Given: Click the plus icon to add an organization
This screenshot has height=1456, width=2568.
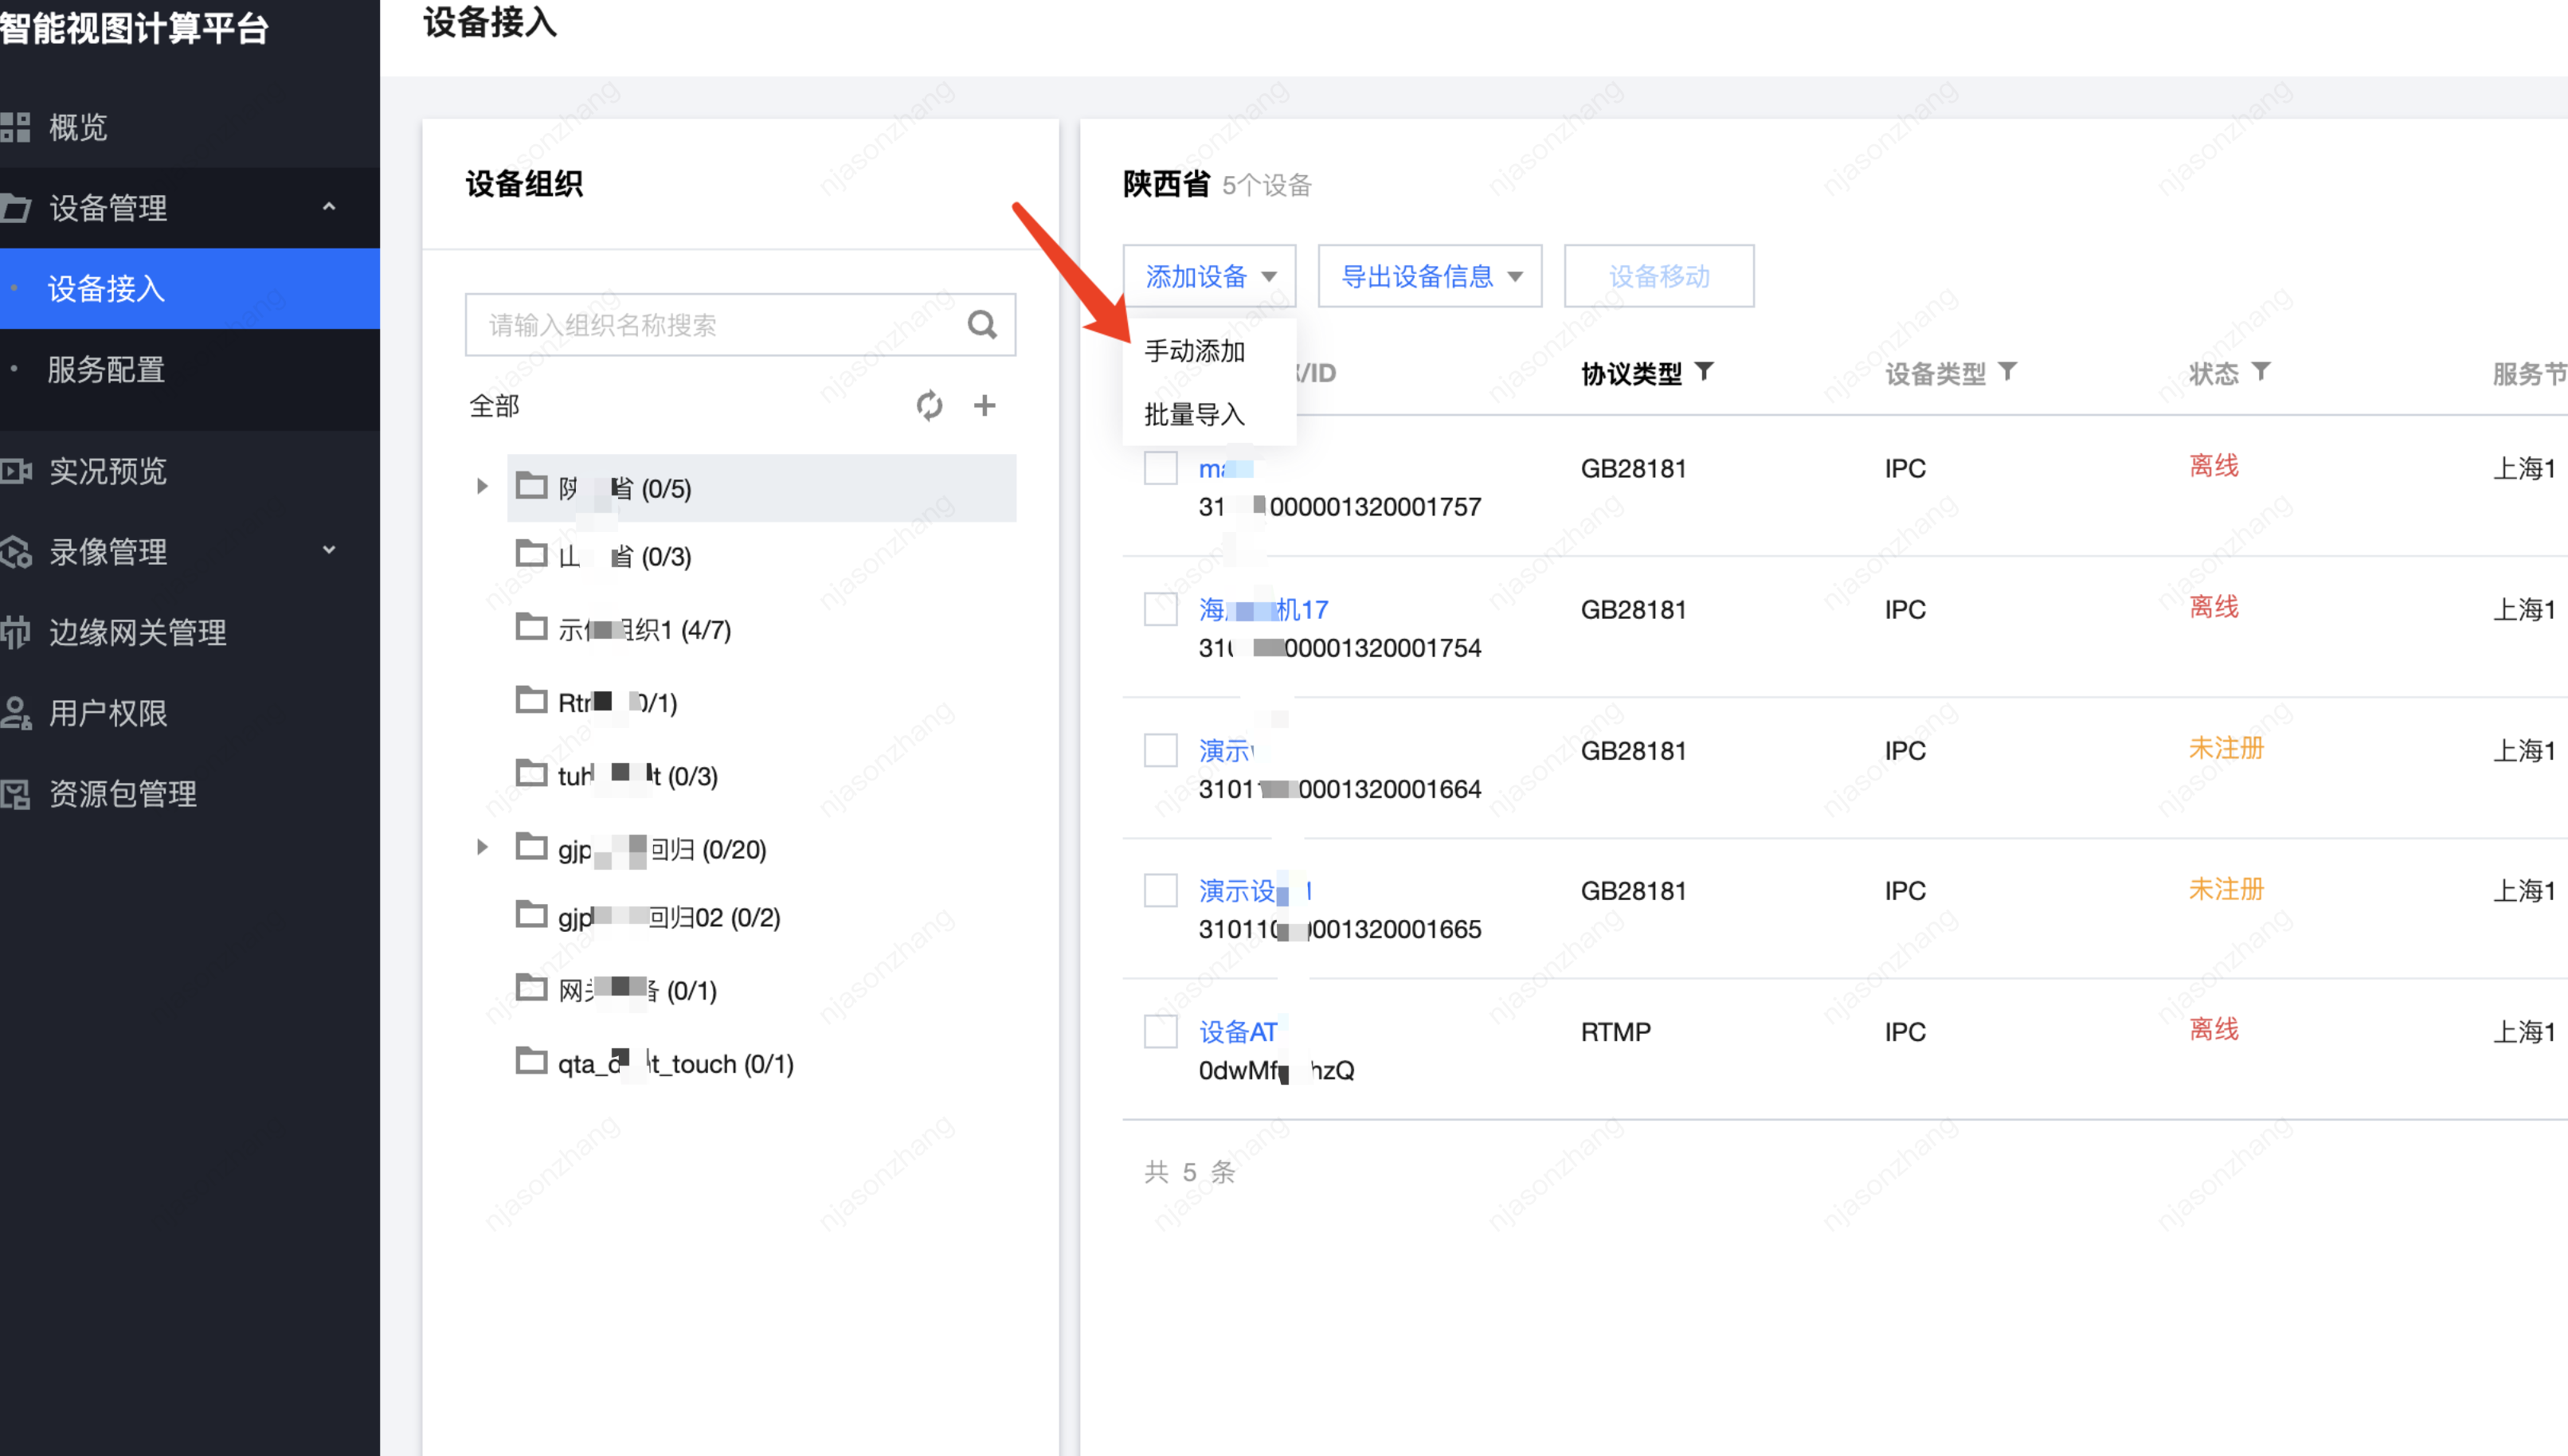Looking at the screenshot, I should pyautogui.click(x=984, y=405).
